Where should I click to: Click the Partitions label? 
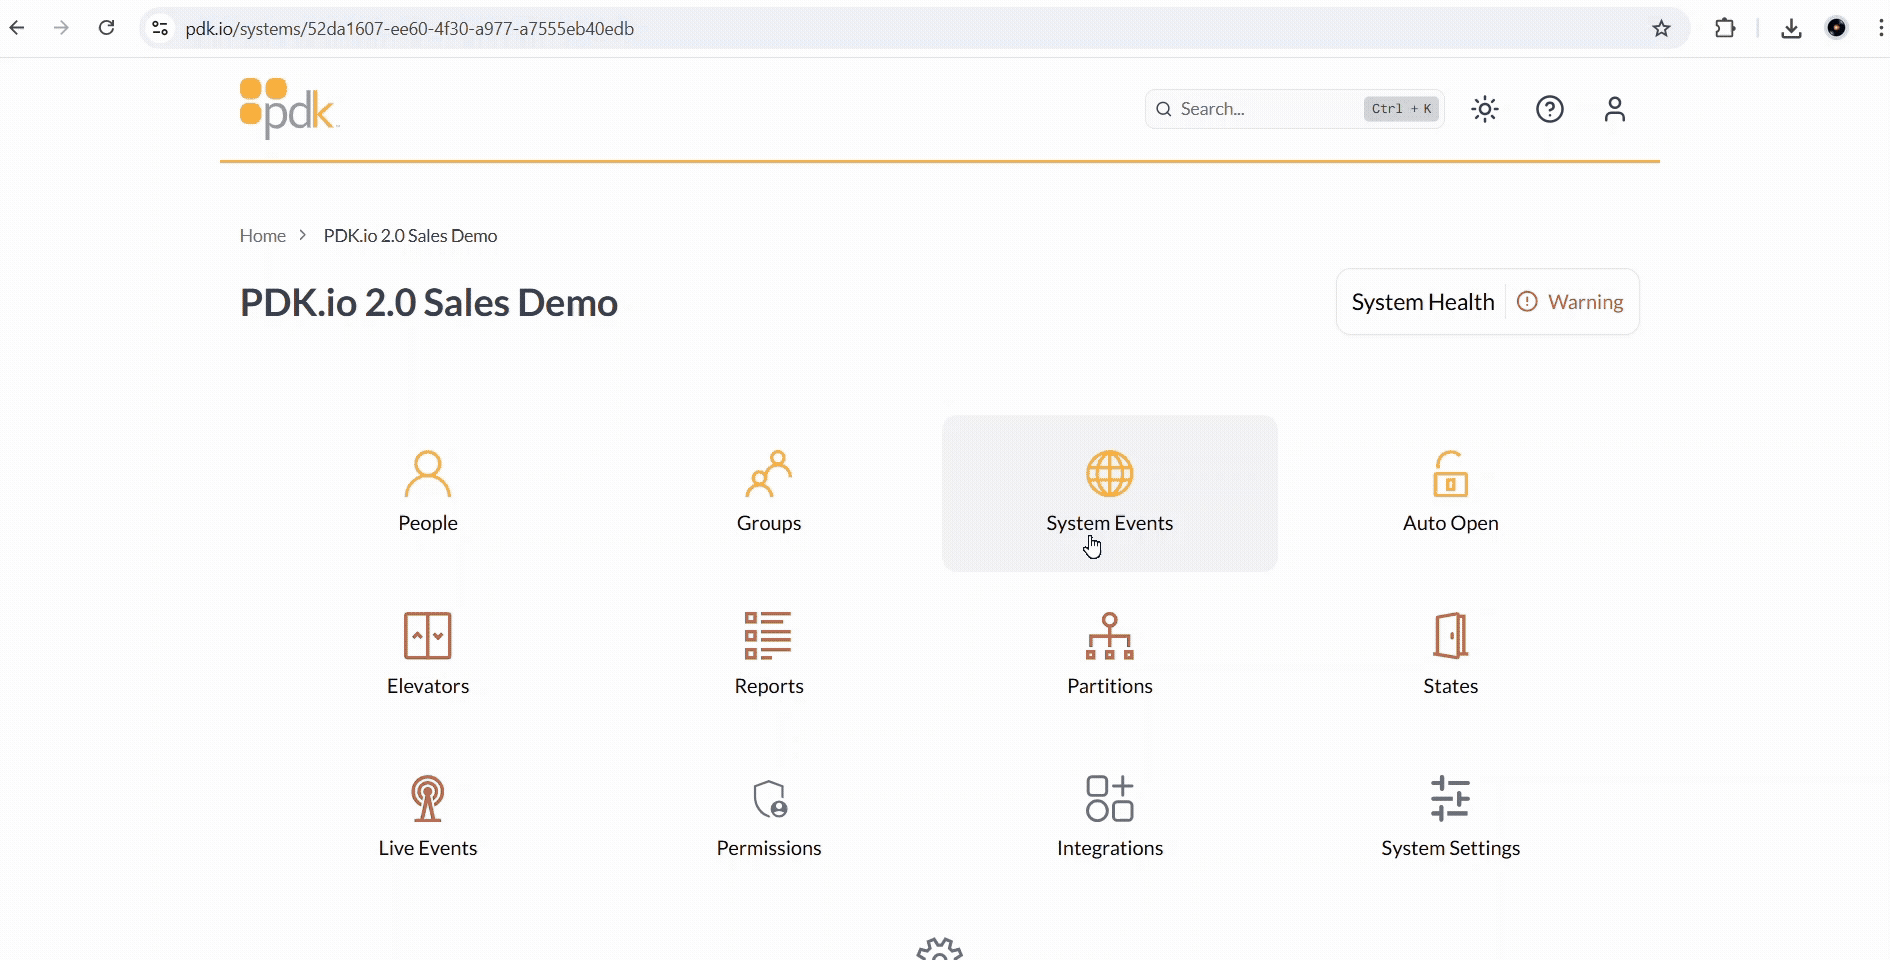1110,686
